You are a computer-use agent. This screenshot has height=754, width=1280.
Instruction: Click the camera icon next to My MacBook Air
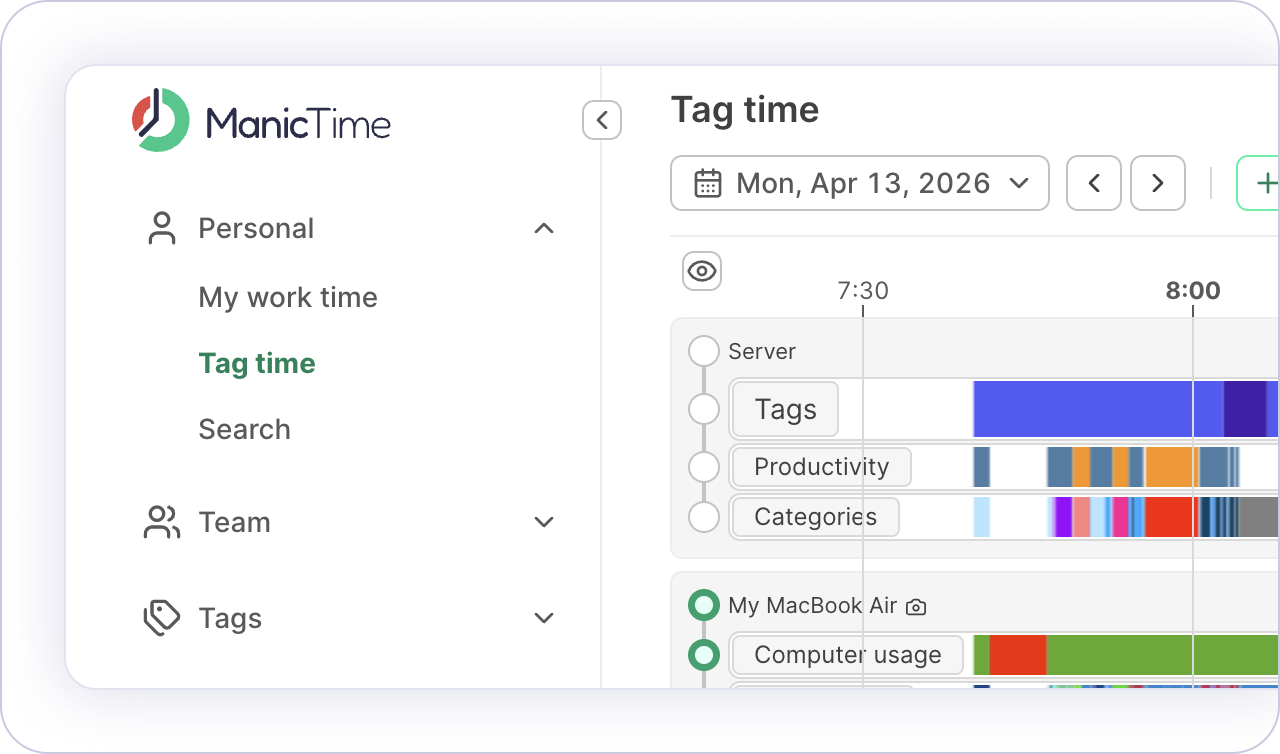pos(916,606)
